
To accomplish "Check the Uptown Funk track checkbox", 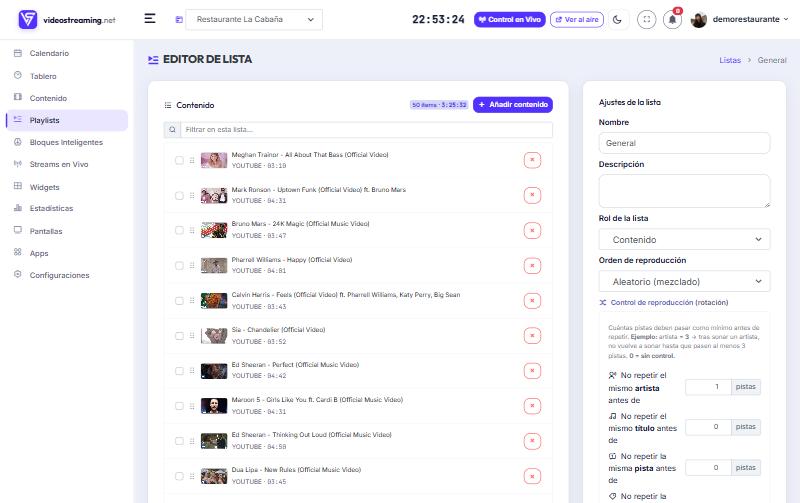I will [179, 195].
